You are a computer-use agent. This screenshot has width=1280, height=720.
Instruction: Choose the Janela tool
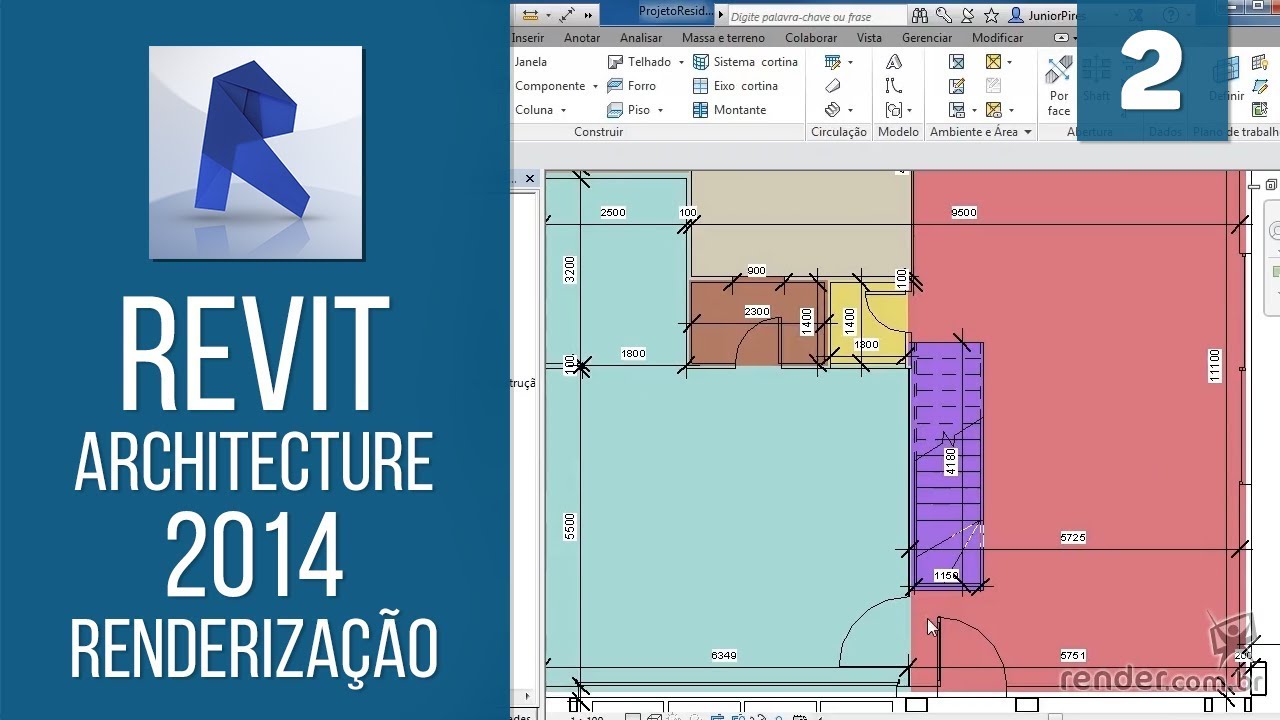click(531, 62)
